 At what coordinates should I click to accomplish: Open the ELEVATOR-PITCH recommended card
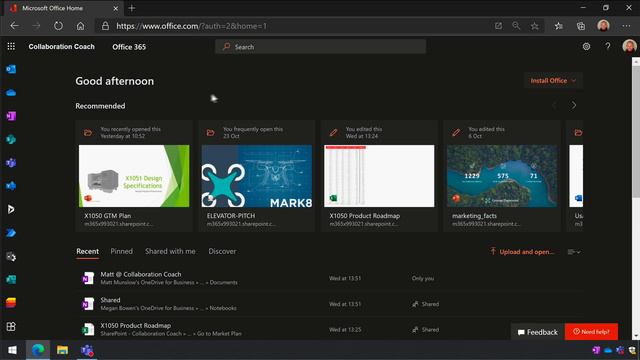(257, 176)
